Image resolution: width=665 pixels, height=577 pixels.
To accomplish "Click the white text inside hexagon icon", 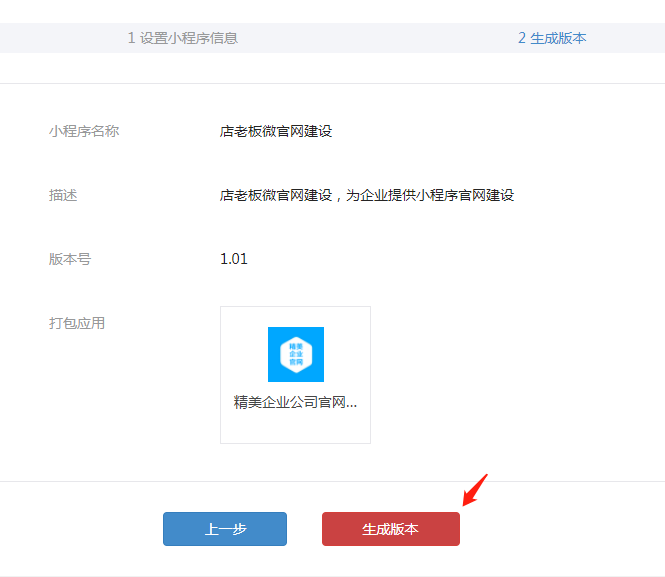I will point(295,354).
